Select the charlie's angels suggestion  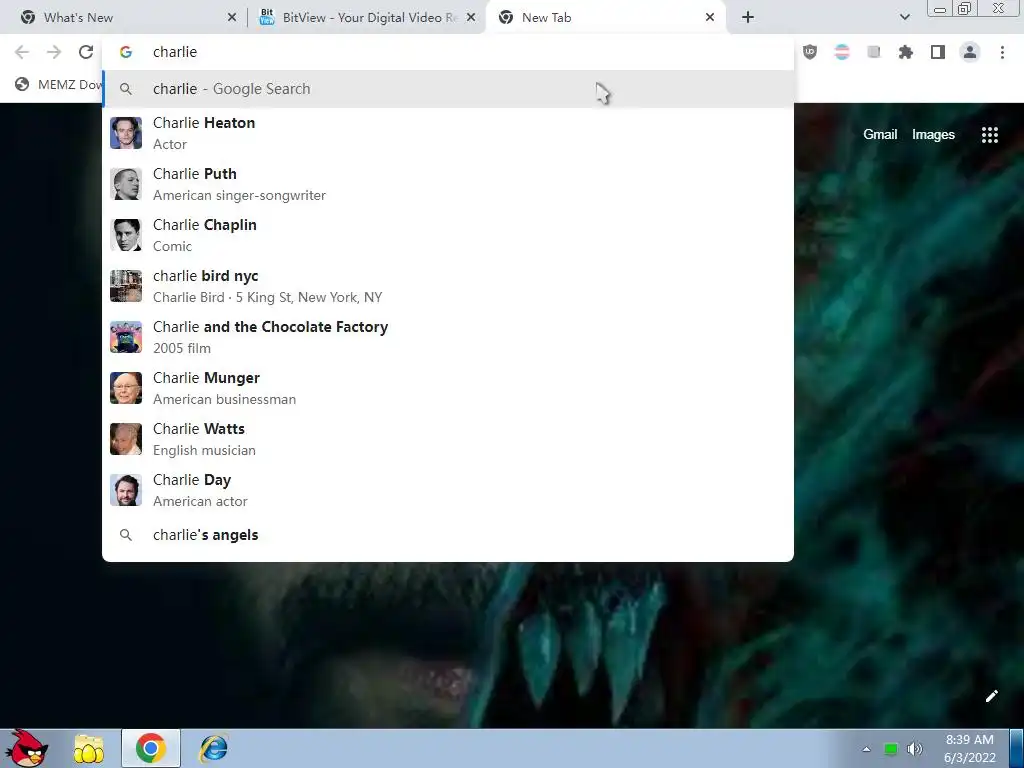tap(448, 535)
